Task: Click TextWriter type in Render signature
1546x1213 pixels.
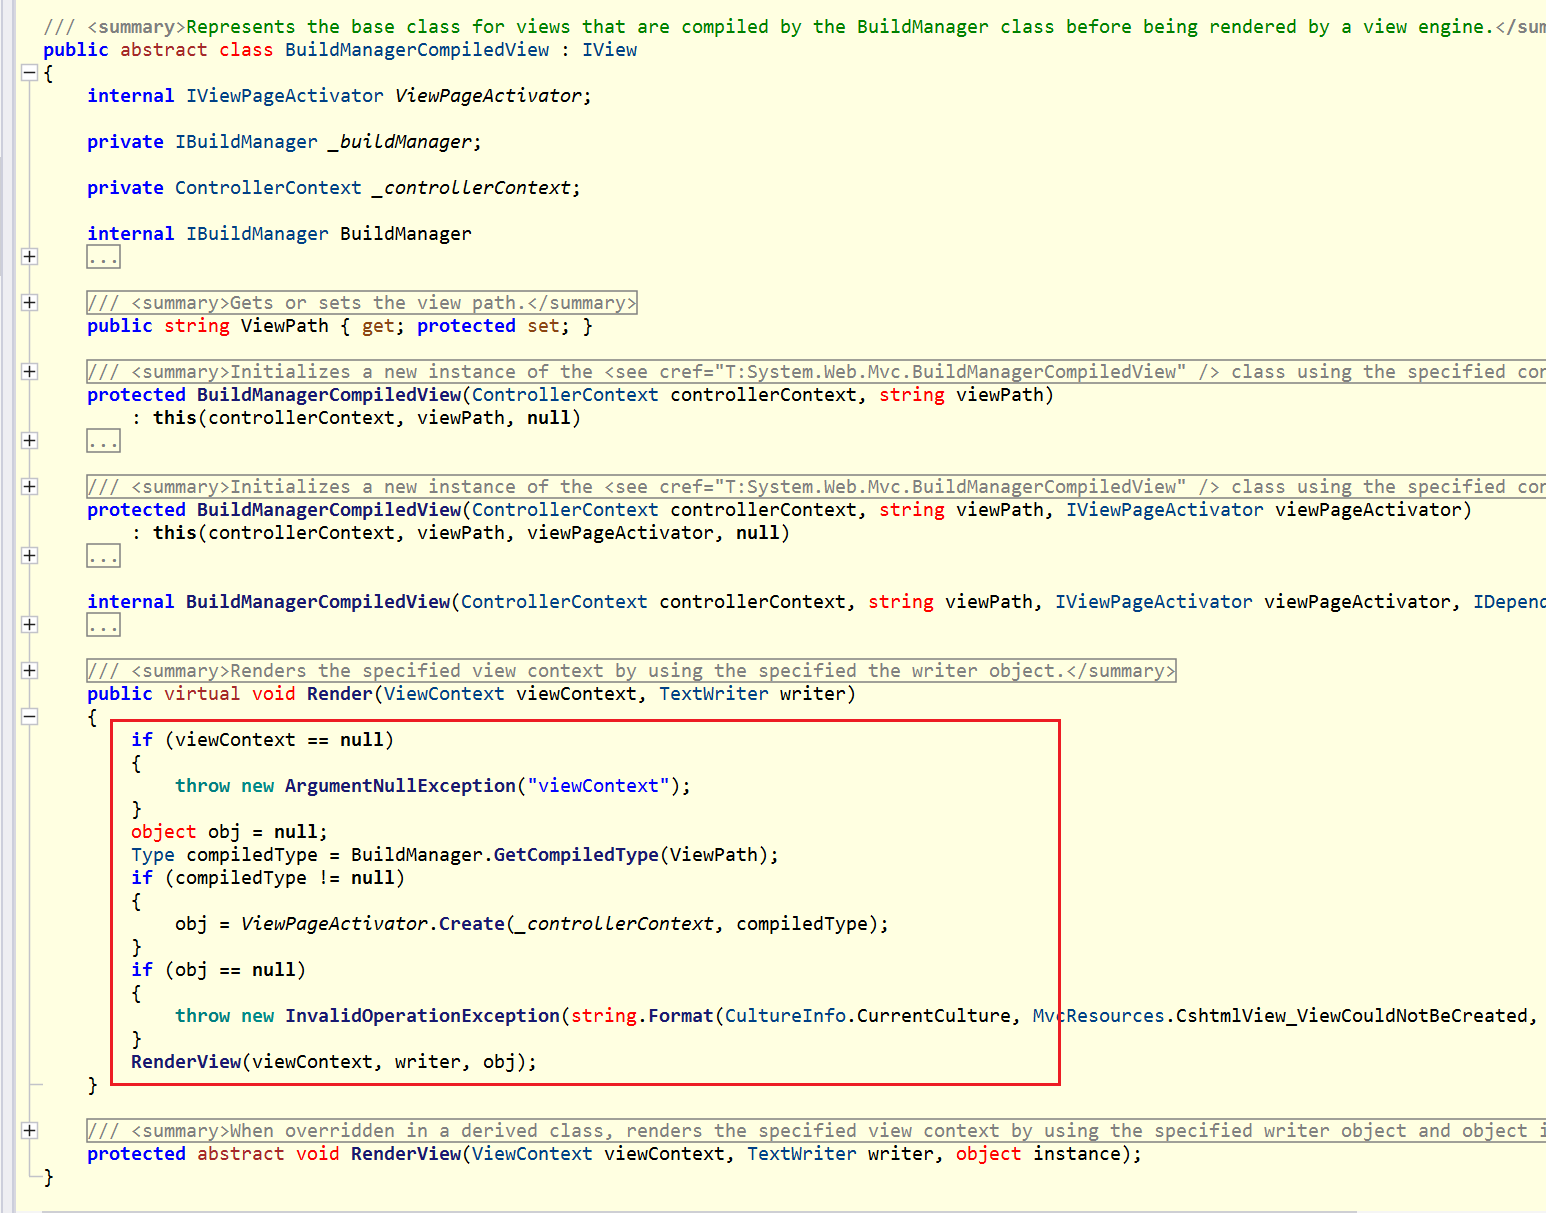Action: tap(714, 694)
